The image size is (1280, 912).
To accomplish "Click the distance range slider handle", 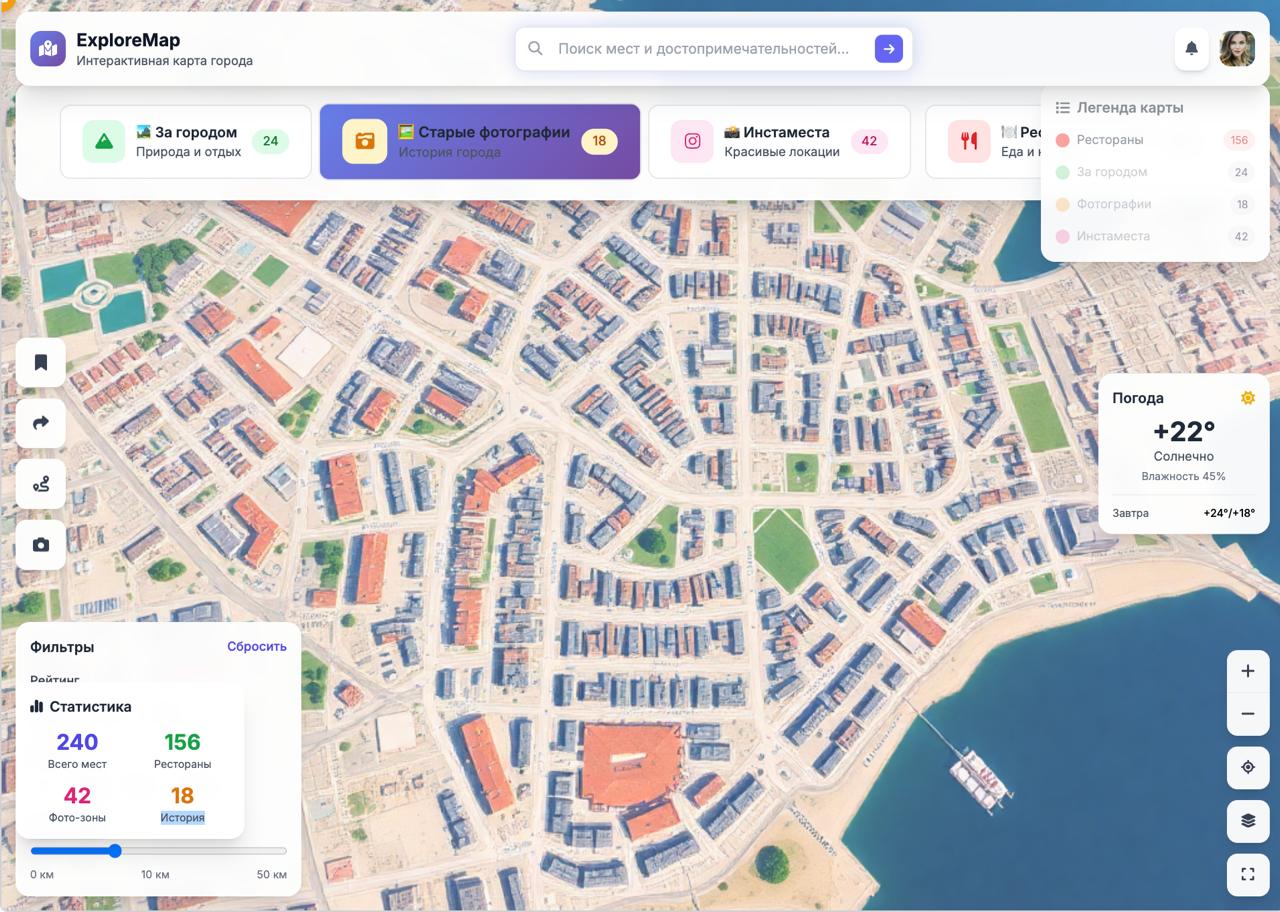I will [115, 851].
